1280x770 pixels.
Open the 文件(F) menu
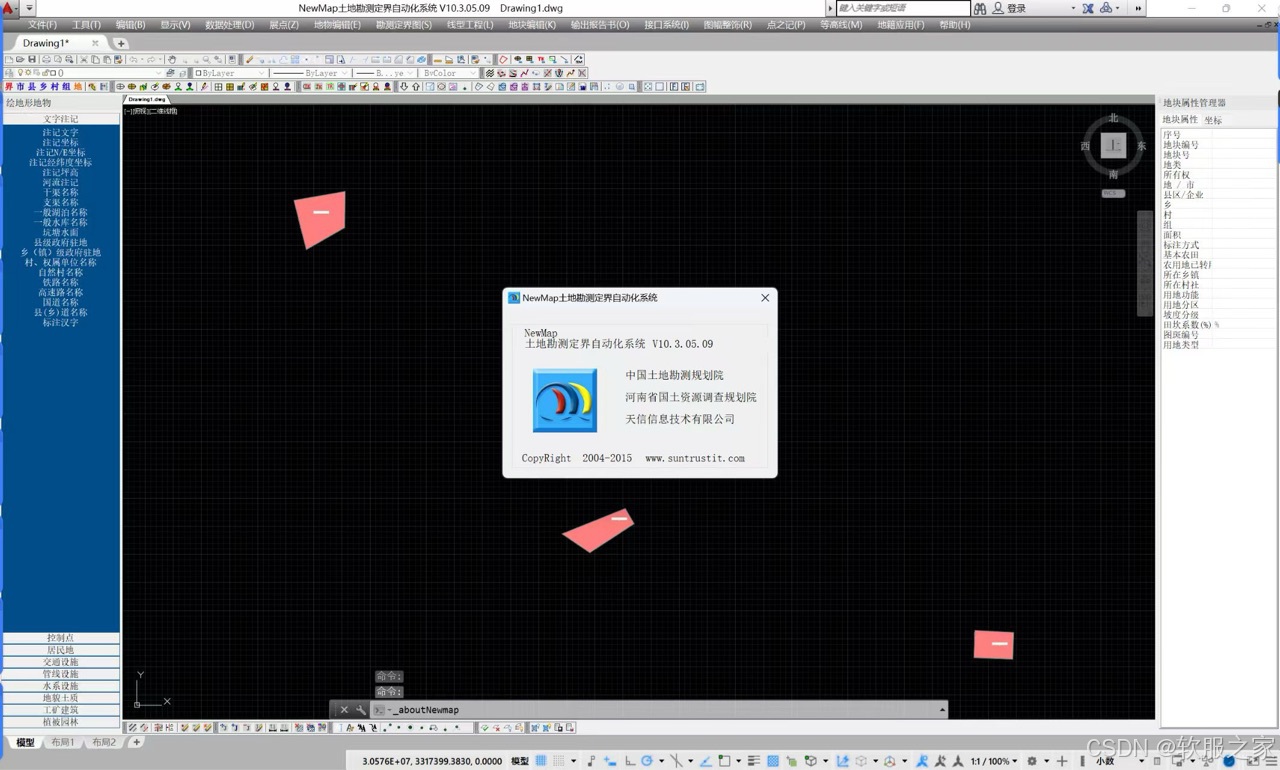(42, 25)
